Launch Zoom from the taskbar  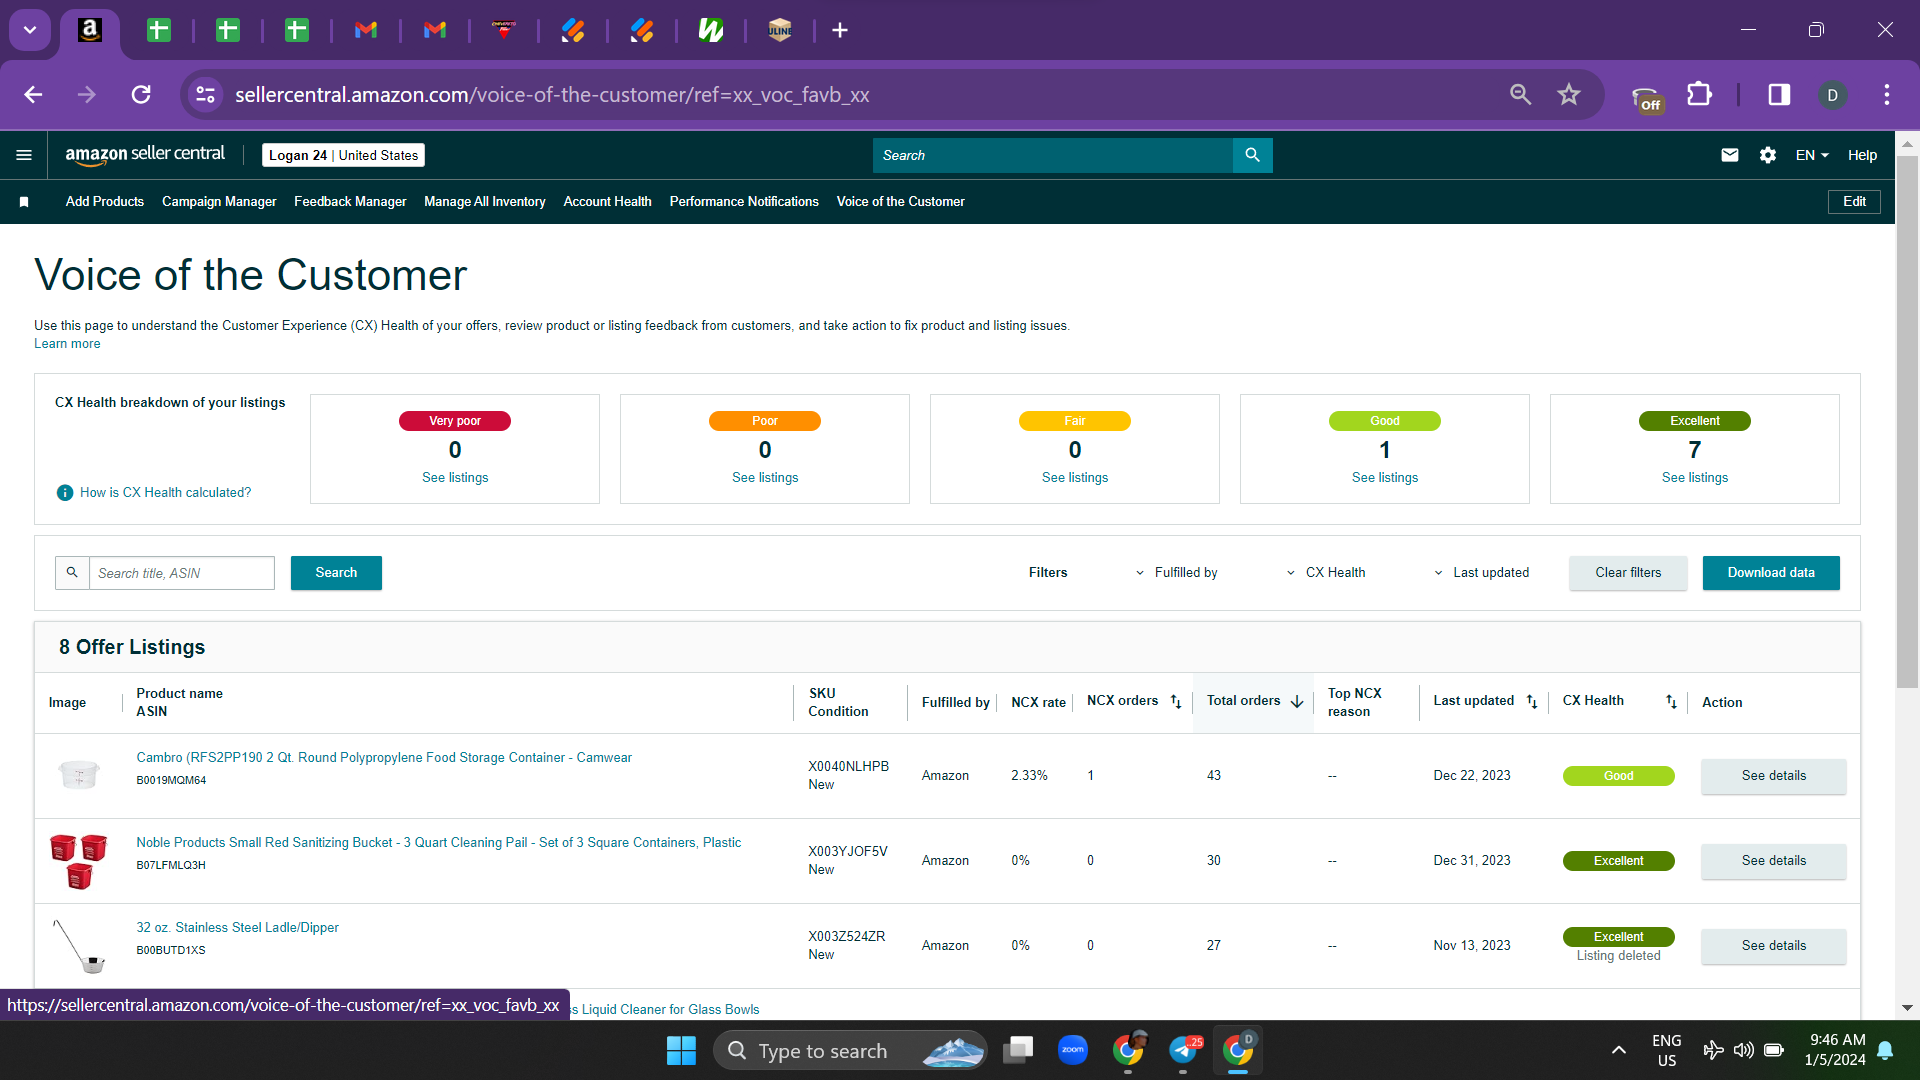1073,1050
